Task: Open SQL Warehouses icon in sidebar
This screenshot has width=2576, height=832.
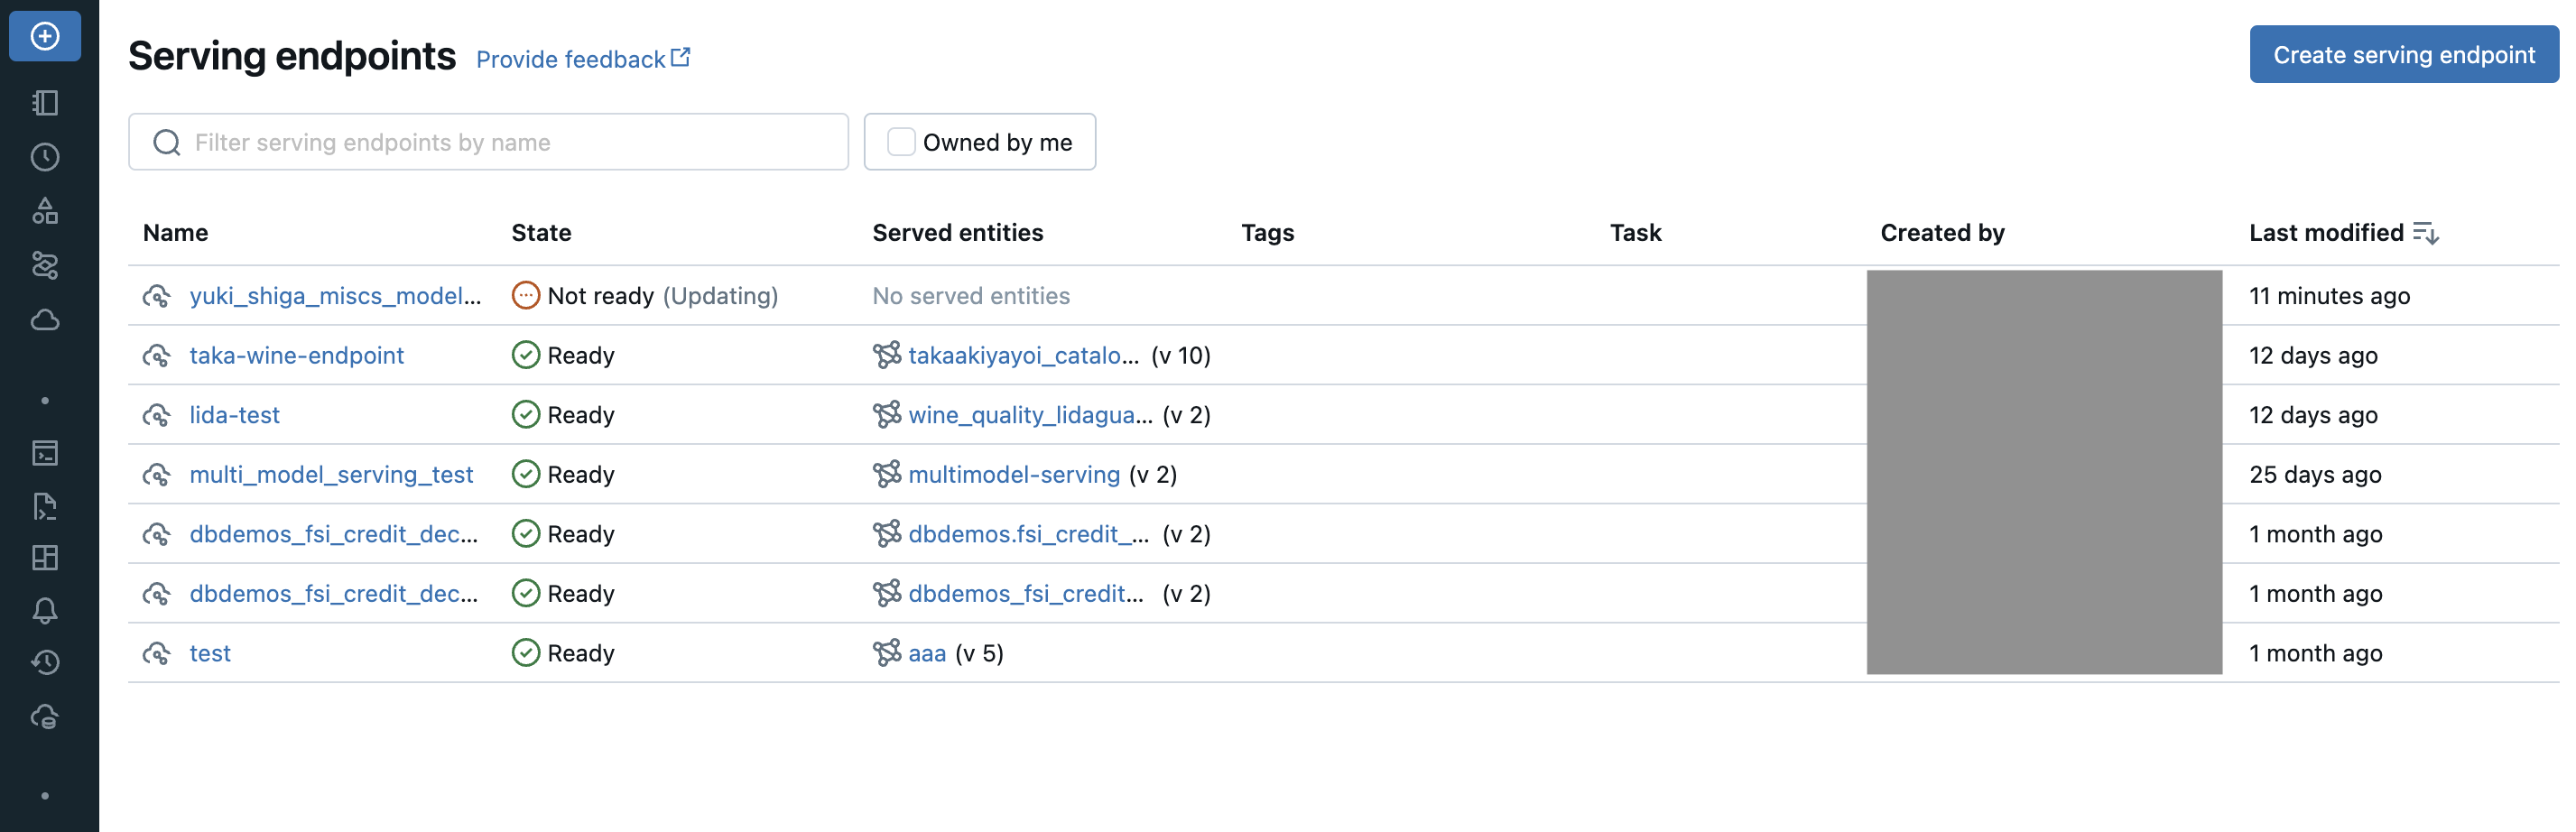Action: pos(45,717)
